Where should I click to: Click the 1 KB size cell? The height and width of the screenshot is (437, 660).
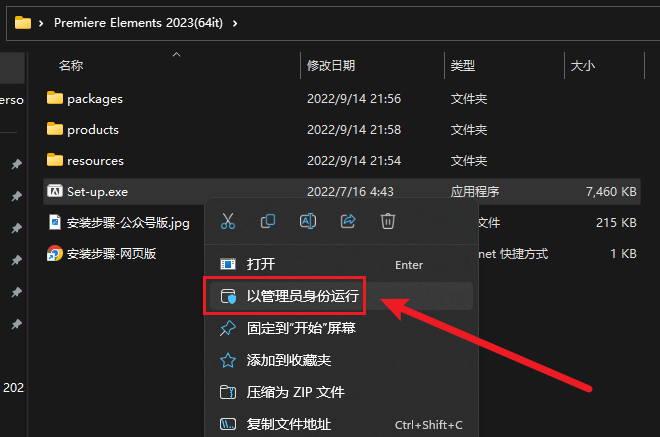point(623,254)
